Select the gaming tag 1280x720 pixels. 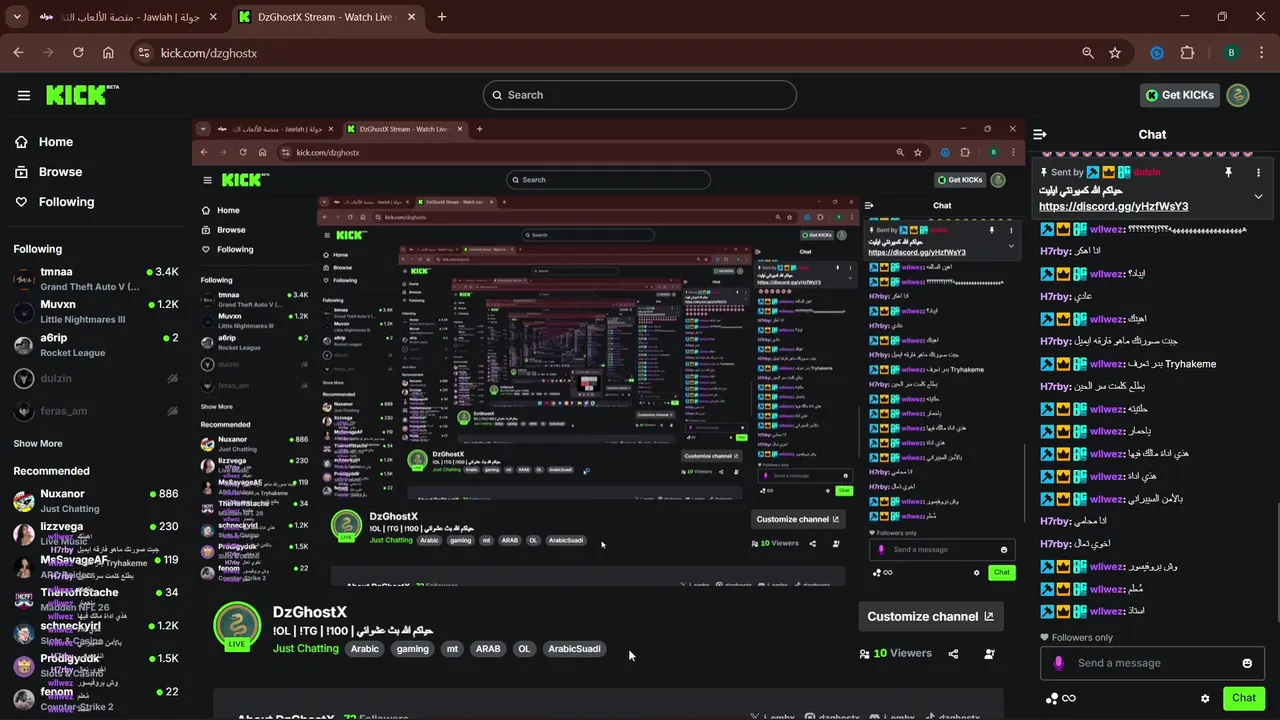[x=412, y=649]
